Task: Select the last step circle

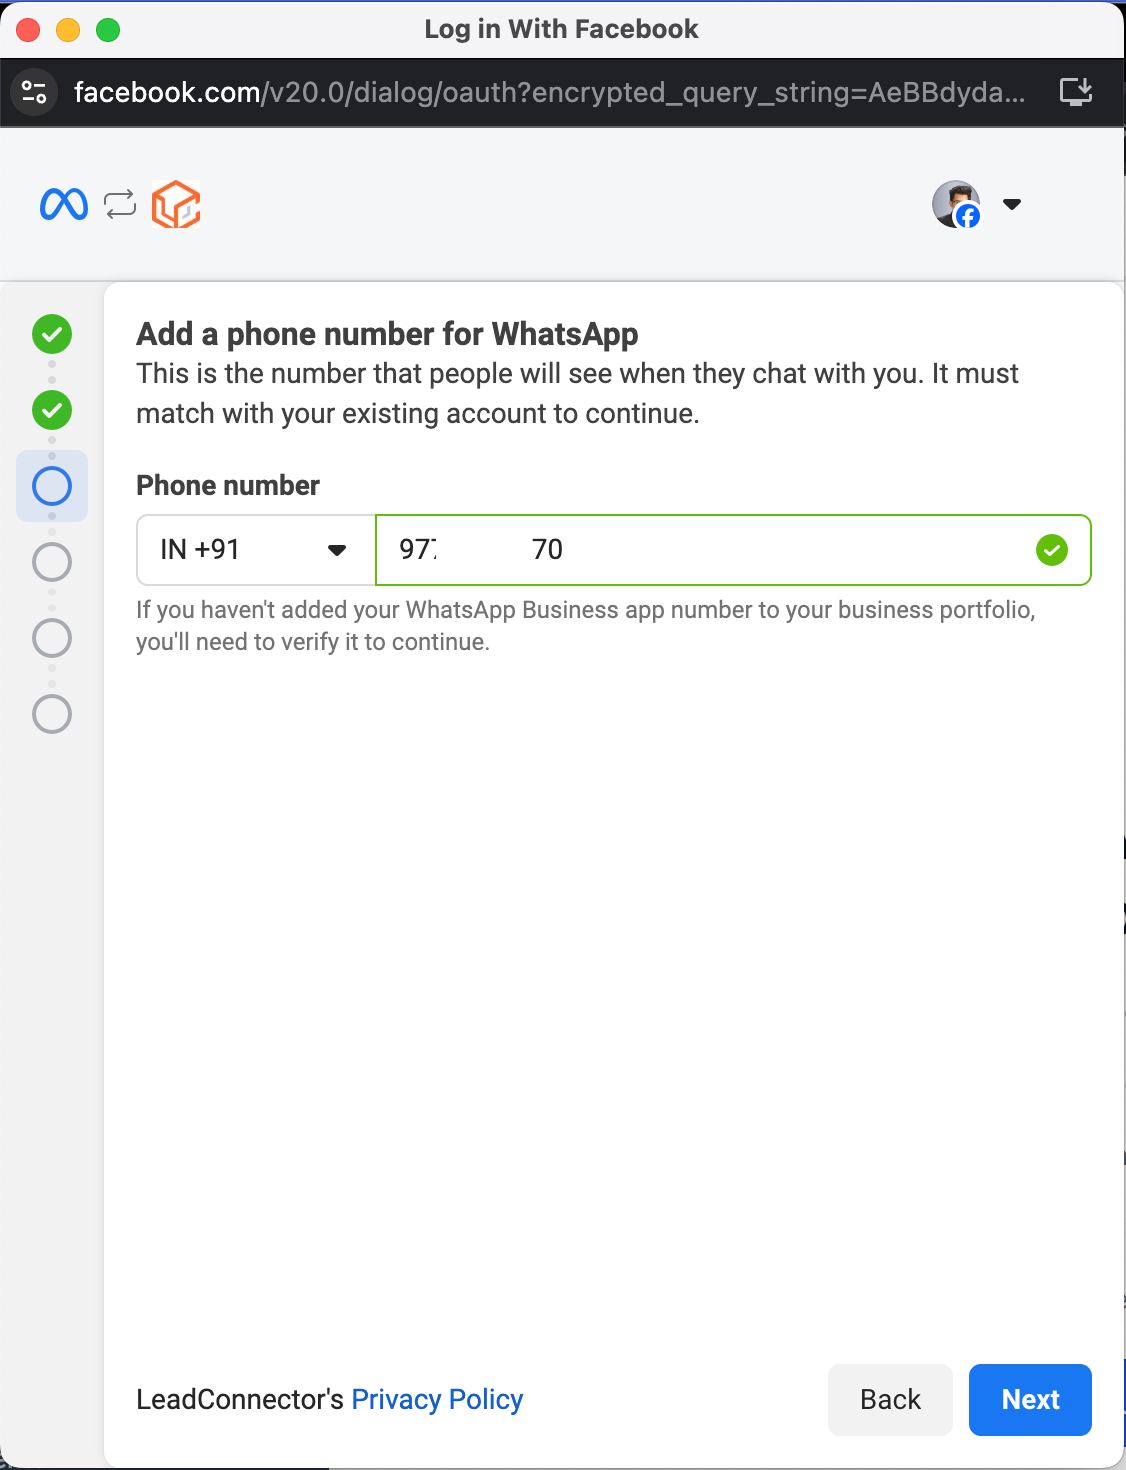Action: [52, 714]
